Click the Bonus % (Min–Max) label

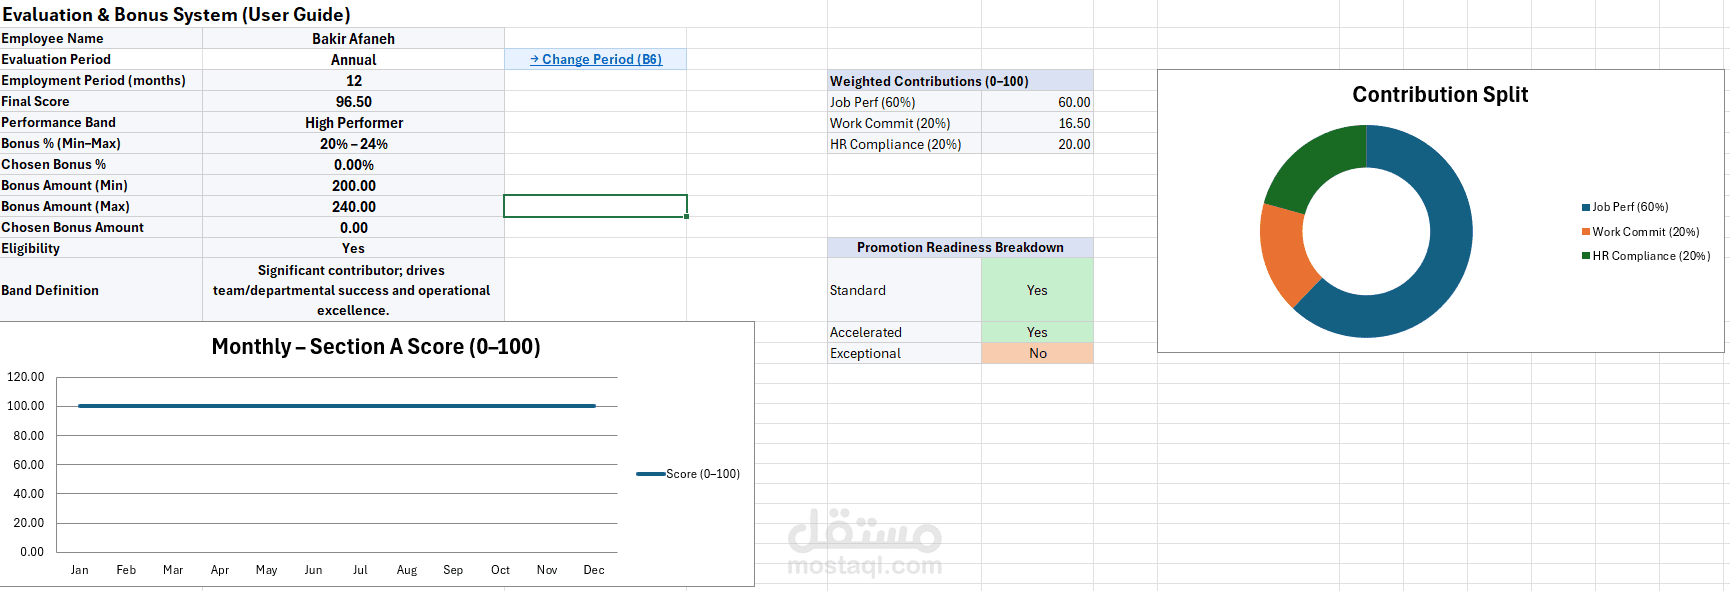[101, 143]
